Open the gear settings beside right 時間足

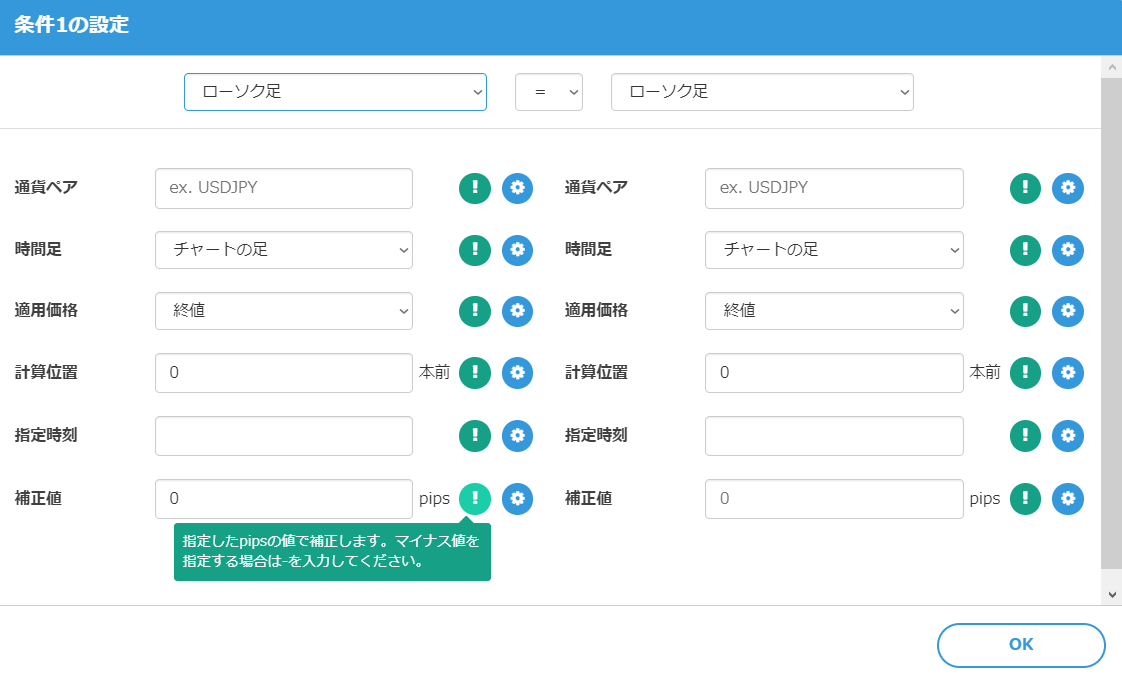point(1068,250)
